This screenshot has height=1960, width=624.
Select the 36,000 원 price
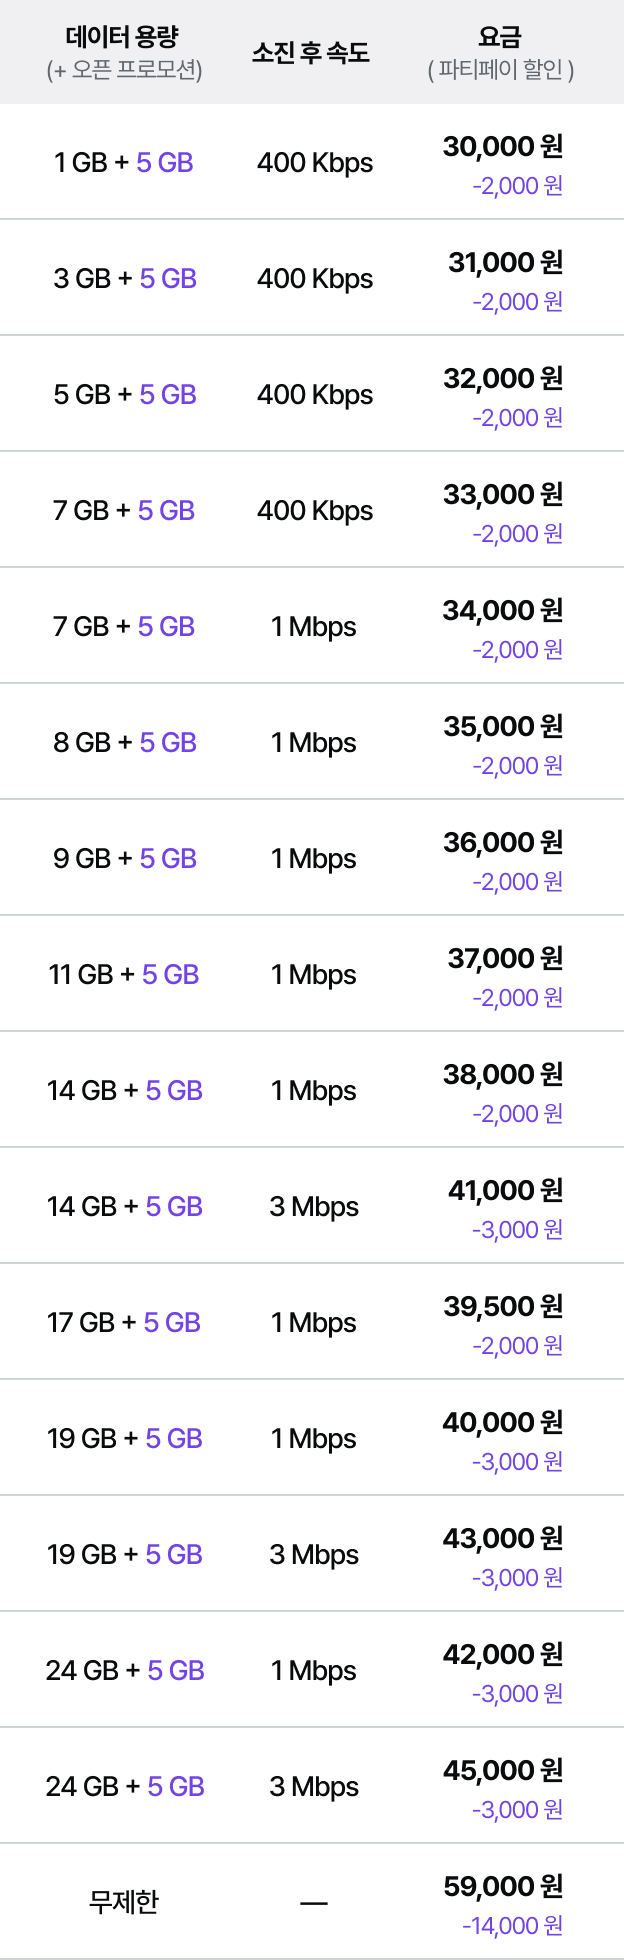pyautogui.click(x=503, y=843)
